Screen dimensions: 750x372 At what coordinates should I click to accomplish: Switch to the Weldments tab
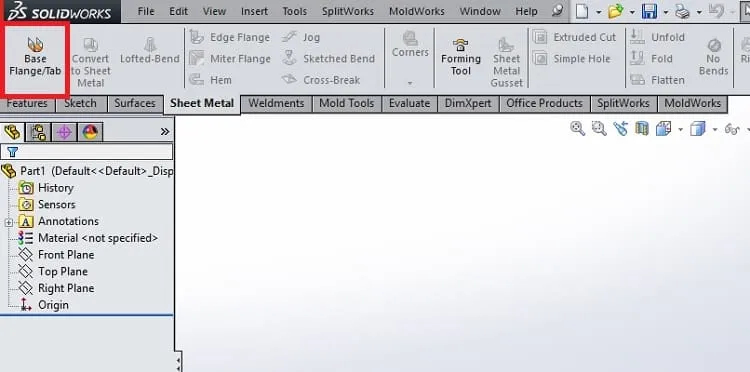tap(276, 103)
